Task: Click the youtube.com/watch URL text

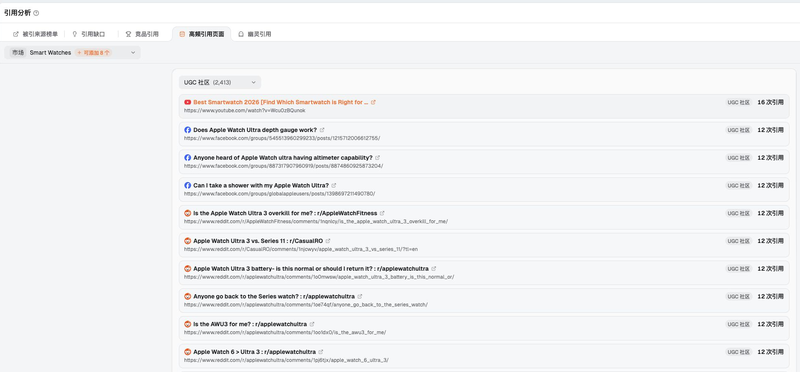Action: point(245,110)
